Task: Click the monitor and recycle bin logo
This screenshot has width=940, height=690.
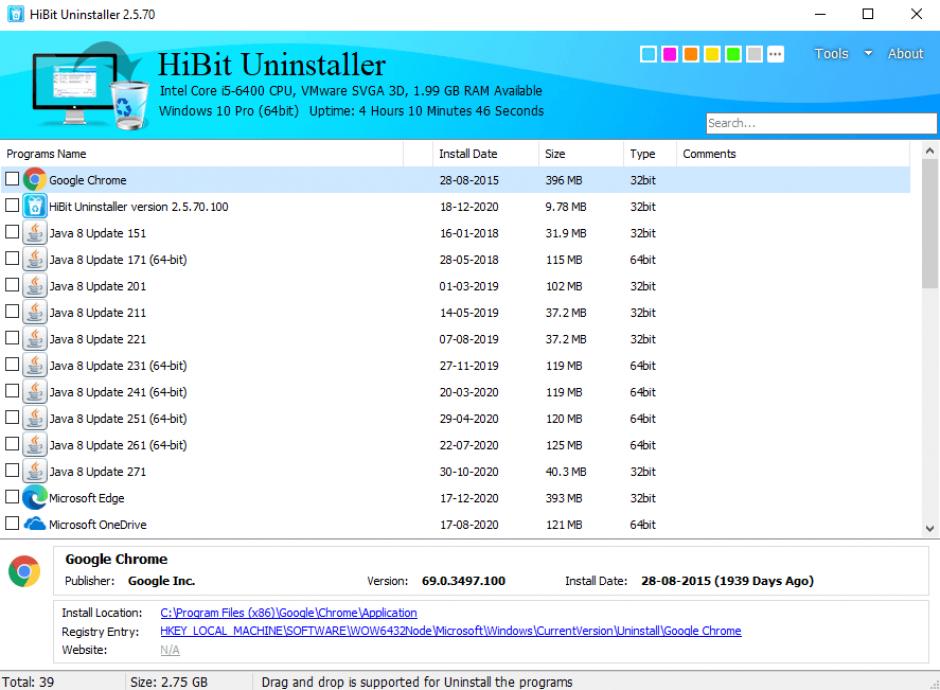Action: 90,86
